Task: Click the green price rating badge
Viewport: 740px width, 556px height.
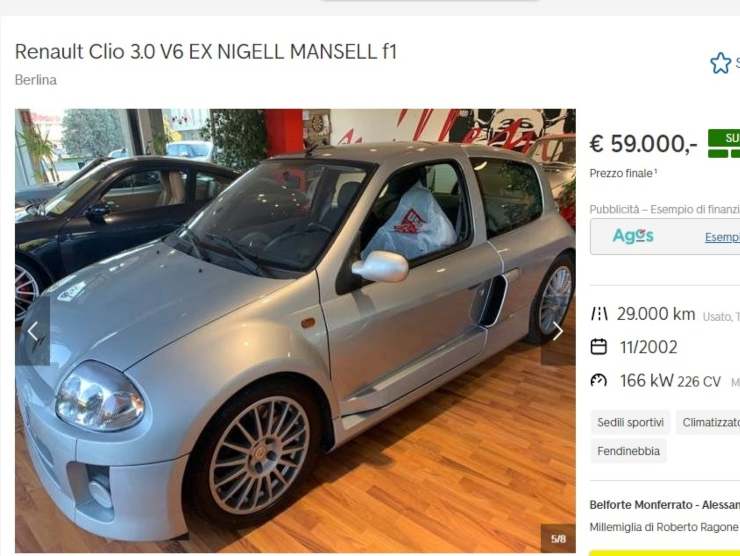Action: click(723, 143)
